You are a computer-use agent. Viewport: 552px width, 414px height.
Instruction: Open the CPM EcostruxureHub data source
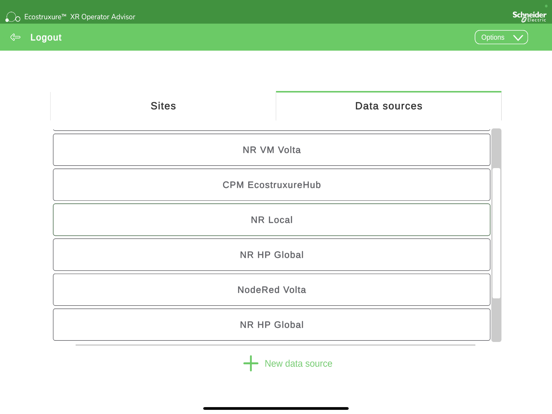271,184
